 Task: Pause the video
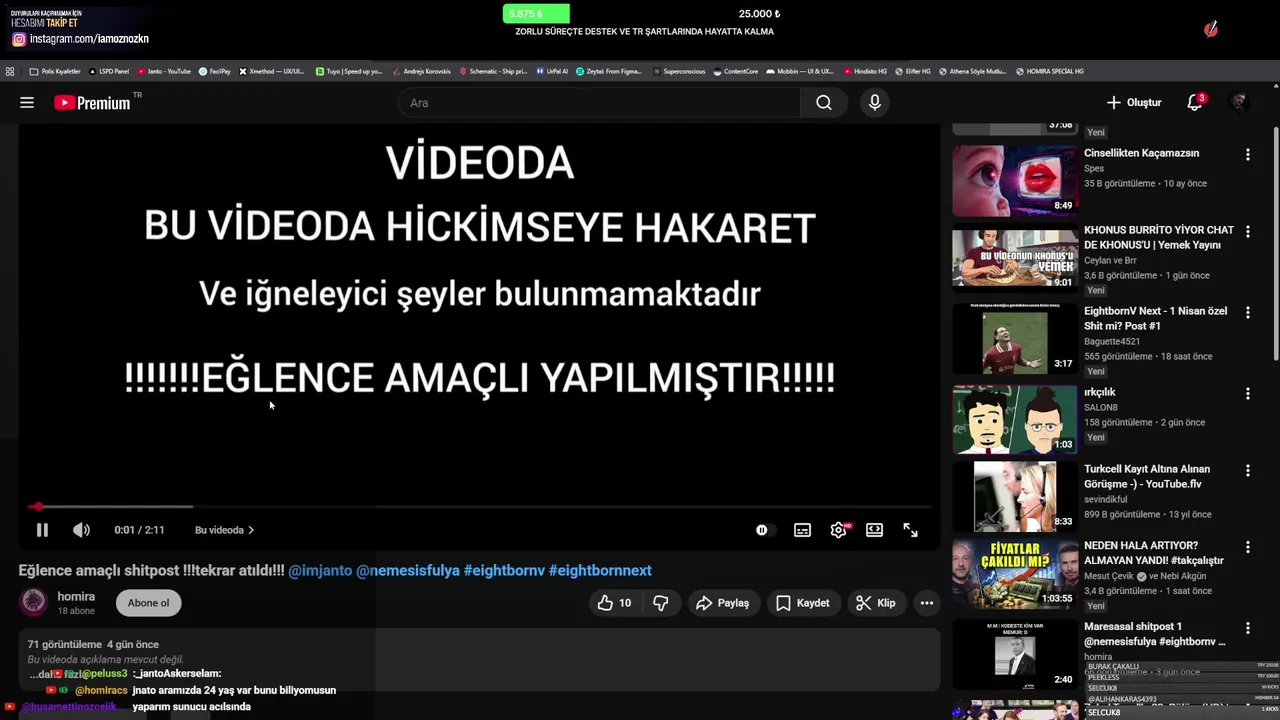42,530
